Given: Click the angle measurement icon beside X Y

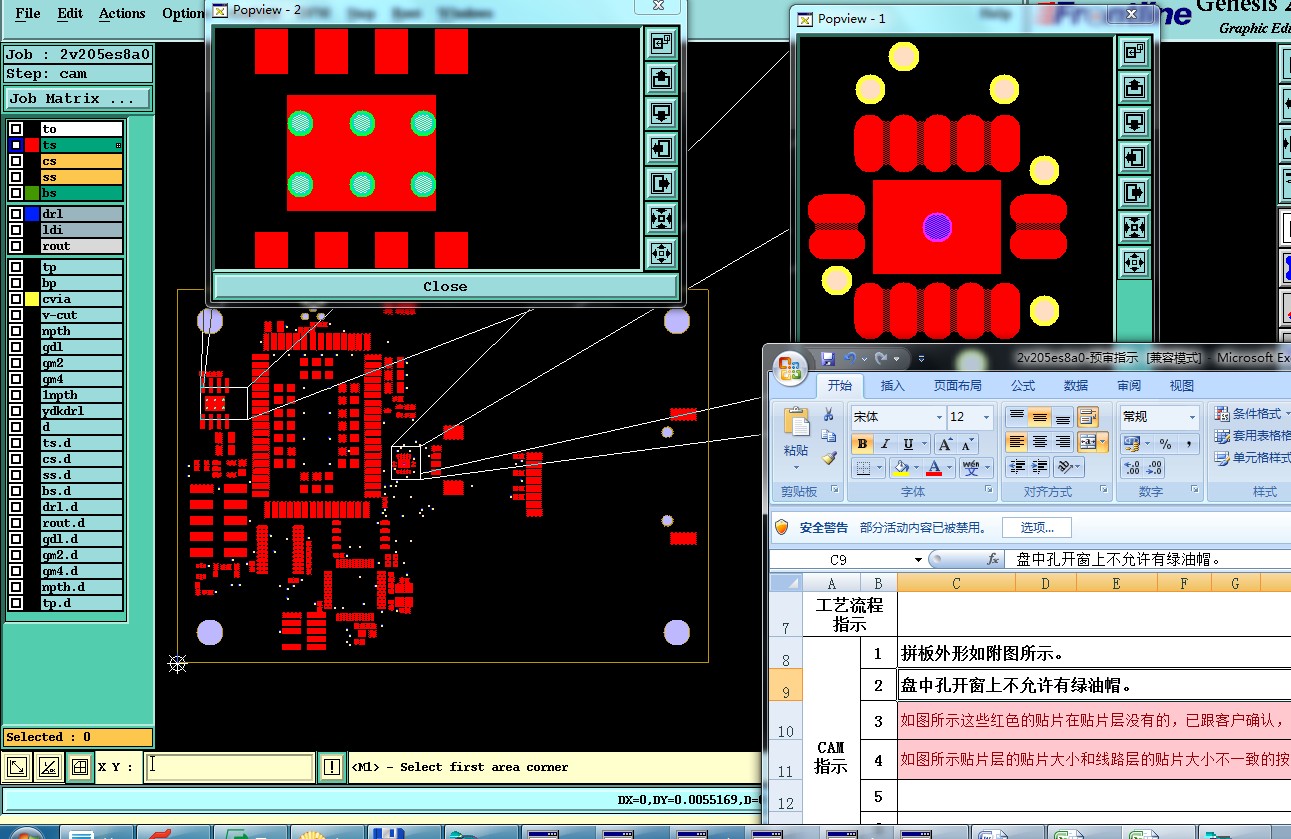Looking at the screenshot, I should tap(48, 767).
